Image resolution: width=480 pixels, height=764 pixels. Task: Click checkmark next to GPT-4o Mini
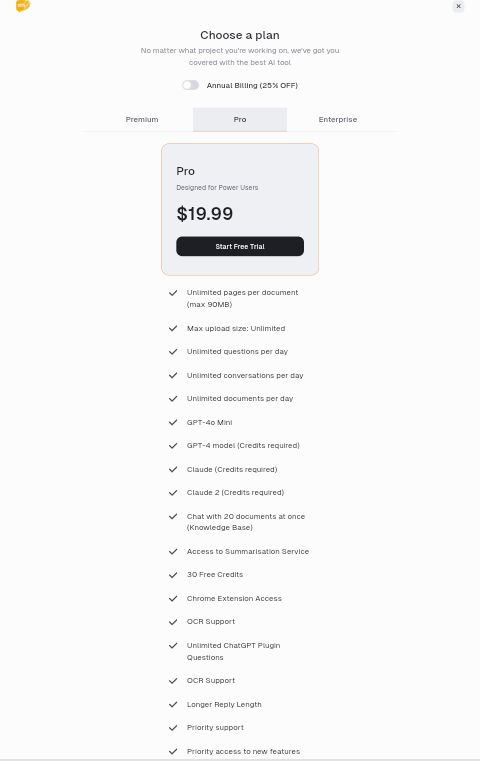(173, 422)
